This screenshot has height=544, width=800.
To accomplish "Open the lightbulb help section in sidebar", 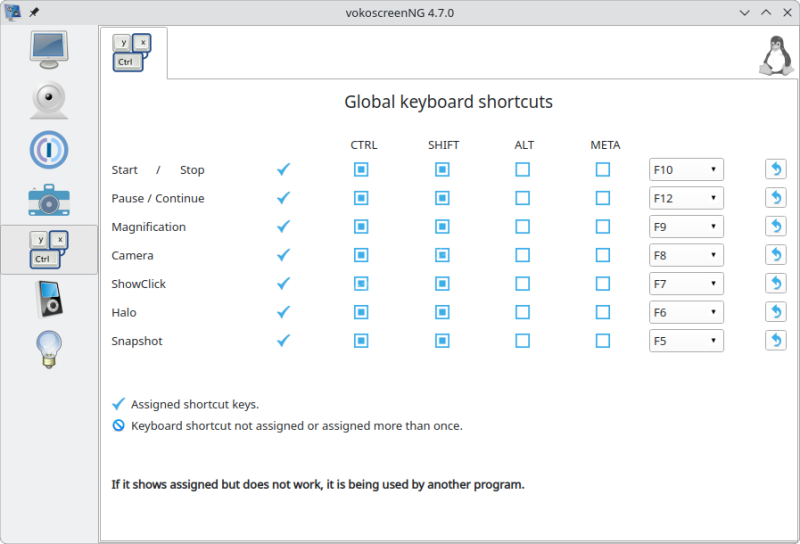I will (49, 350).
